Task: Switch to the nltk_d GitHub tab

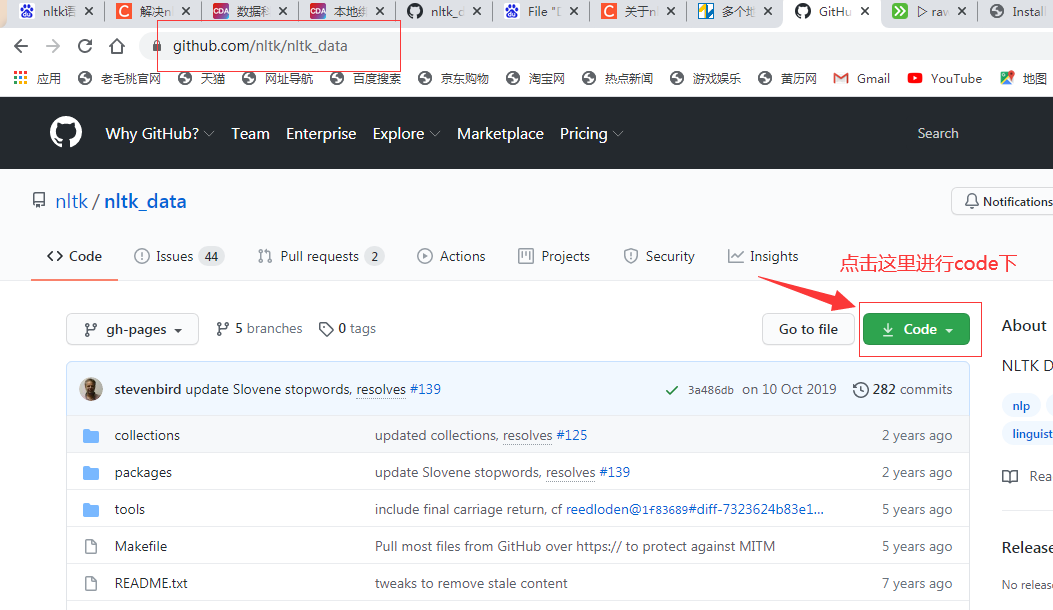Action: coord(443,11)
